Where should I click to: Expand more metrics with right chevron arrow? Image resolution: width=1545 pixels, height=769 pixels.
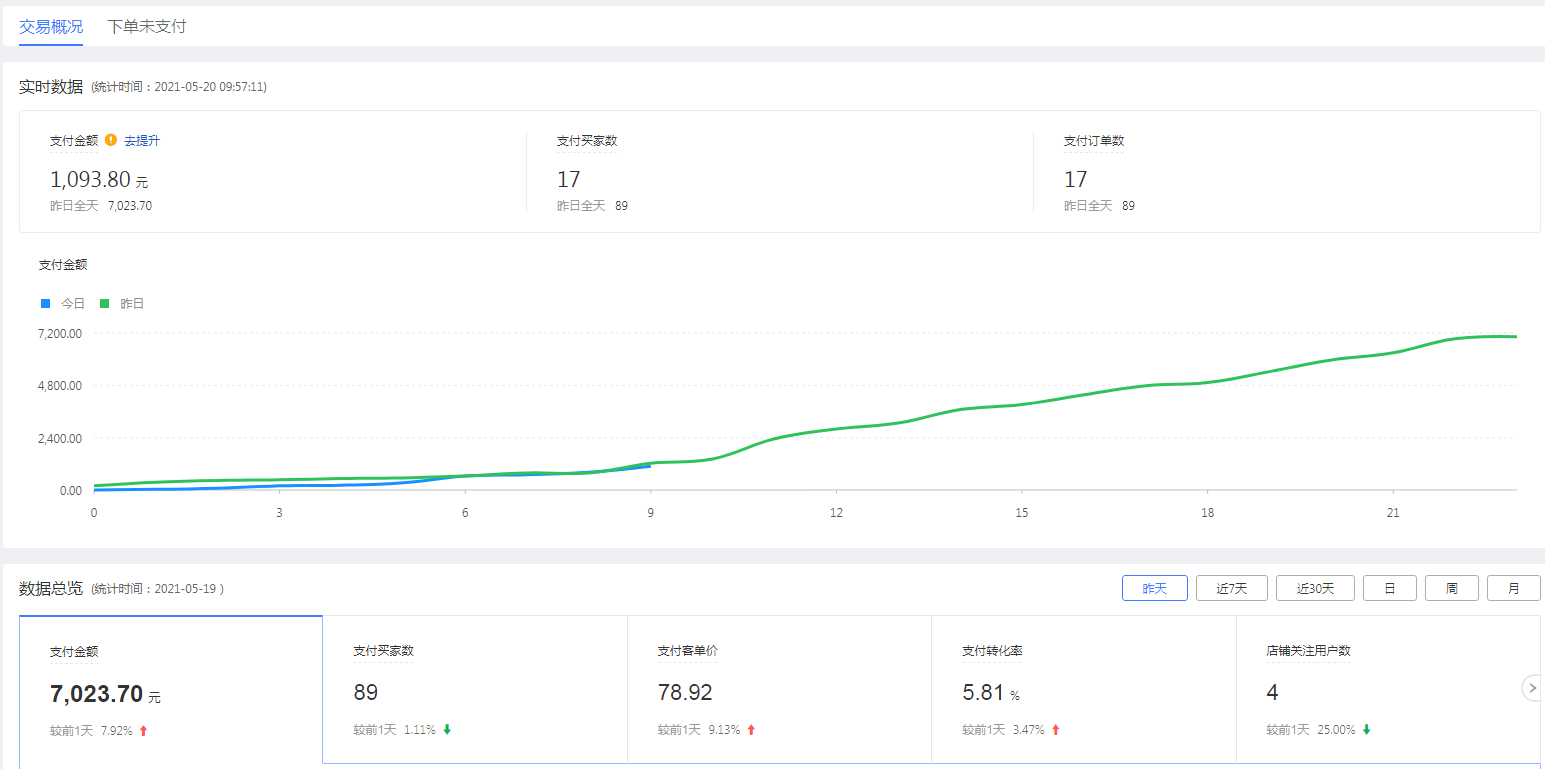point(1533,688)
